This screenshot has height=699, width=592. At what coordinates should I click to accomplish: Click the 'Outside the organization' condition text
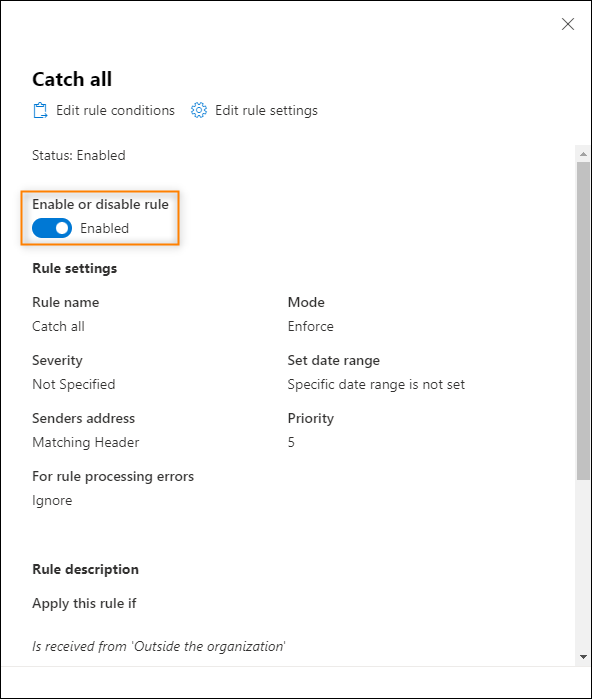pos(209,646)
